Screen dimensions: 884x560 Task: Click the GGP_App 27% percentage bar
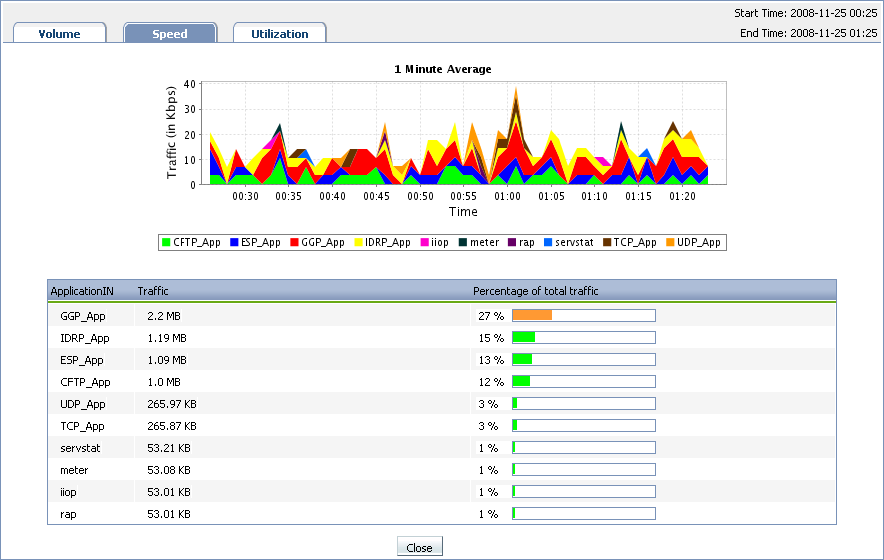tap(583, 315)
